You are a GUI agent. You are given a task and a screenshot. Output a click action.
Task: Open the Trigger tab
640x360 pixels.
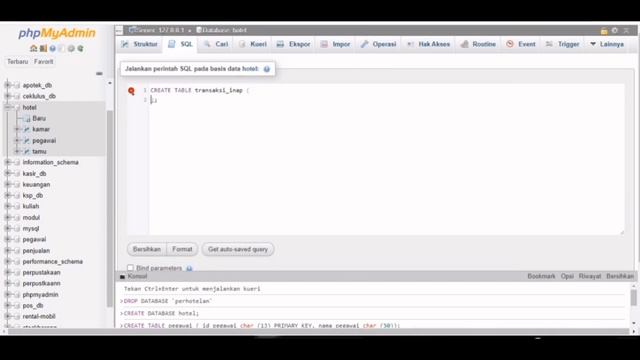point(563,44)
